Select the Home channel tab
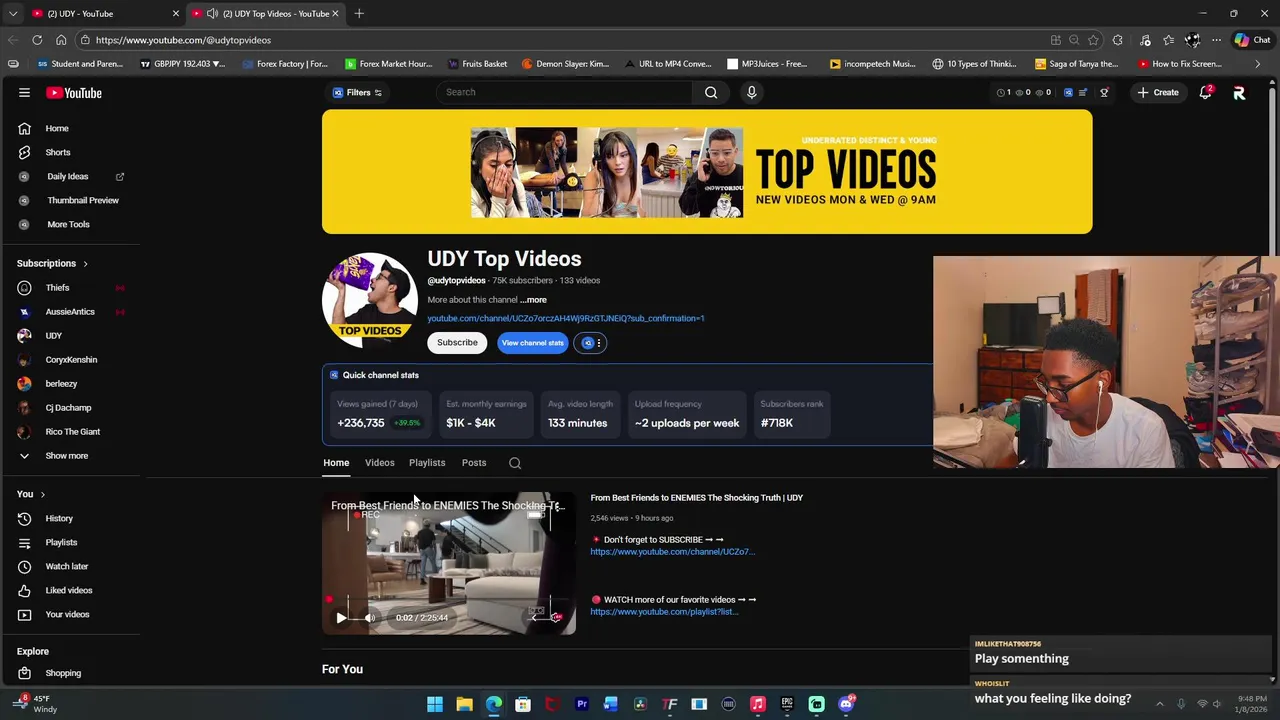Viewport: 1280px width, 720px height. [336, 463]
